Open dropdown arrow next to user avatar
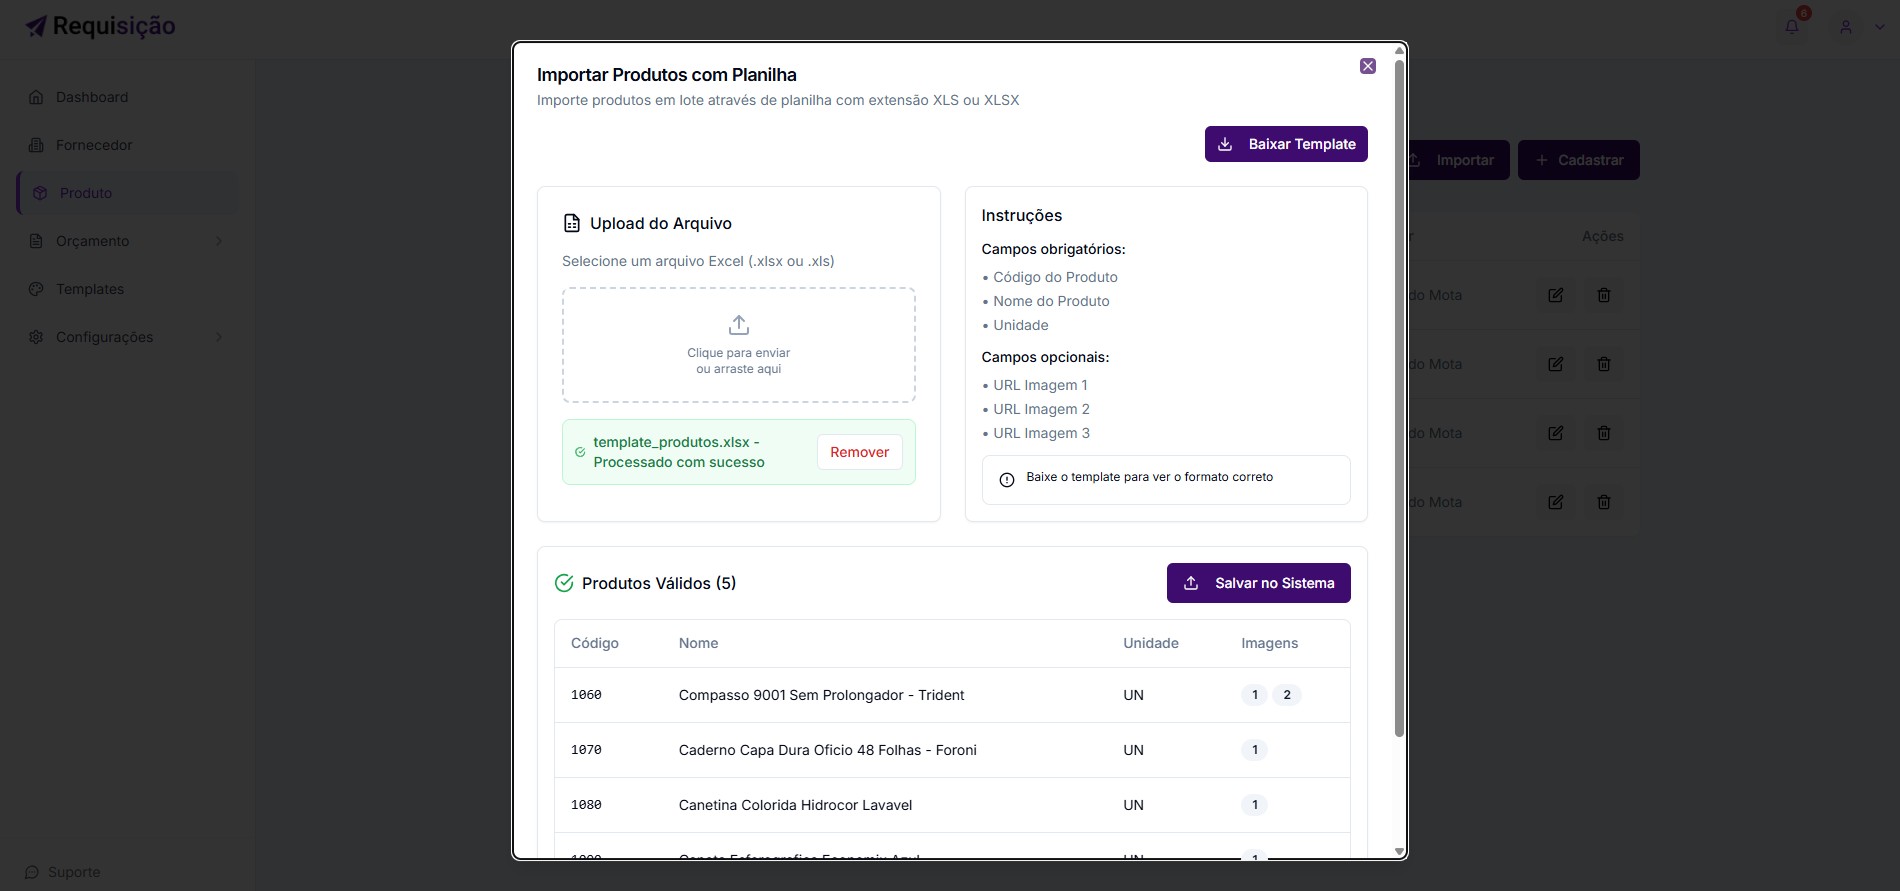Image resolution: width=1900 pixels, height=891 pixels. click(x=1879, y=27)
